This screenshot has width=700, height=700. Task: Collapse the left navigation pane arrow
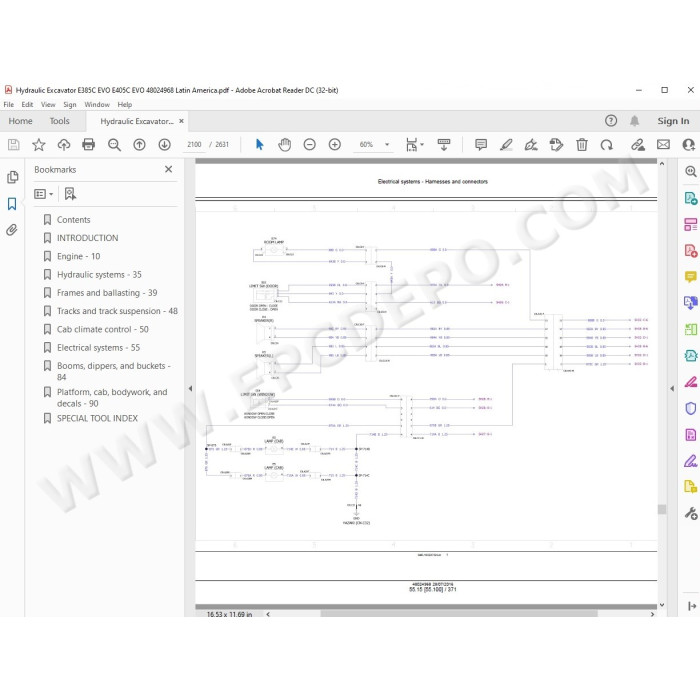pyautogui.click(x=190, y=388)
